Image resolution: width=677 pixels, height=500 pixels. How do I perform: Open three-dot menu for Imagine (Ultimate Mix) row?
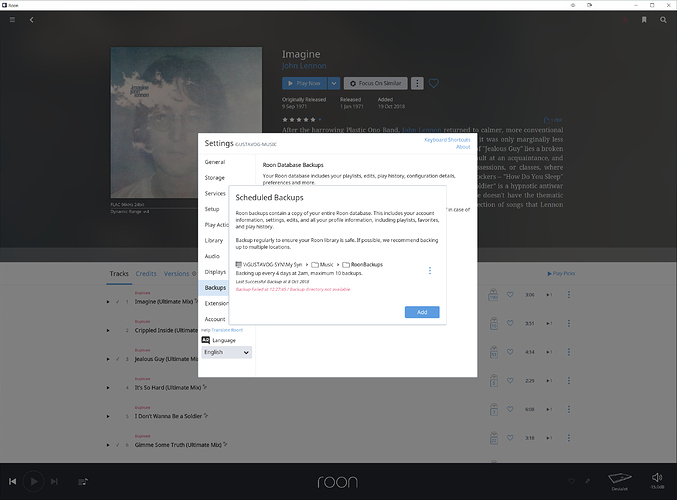click(569, 294)
